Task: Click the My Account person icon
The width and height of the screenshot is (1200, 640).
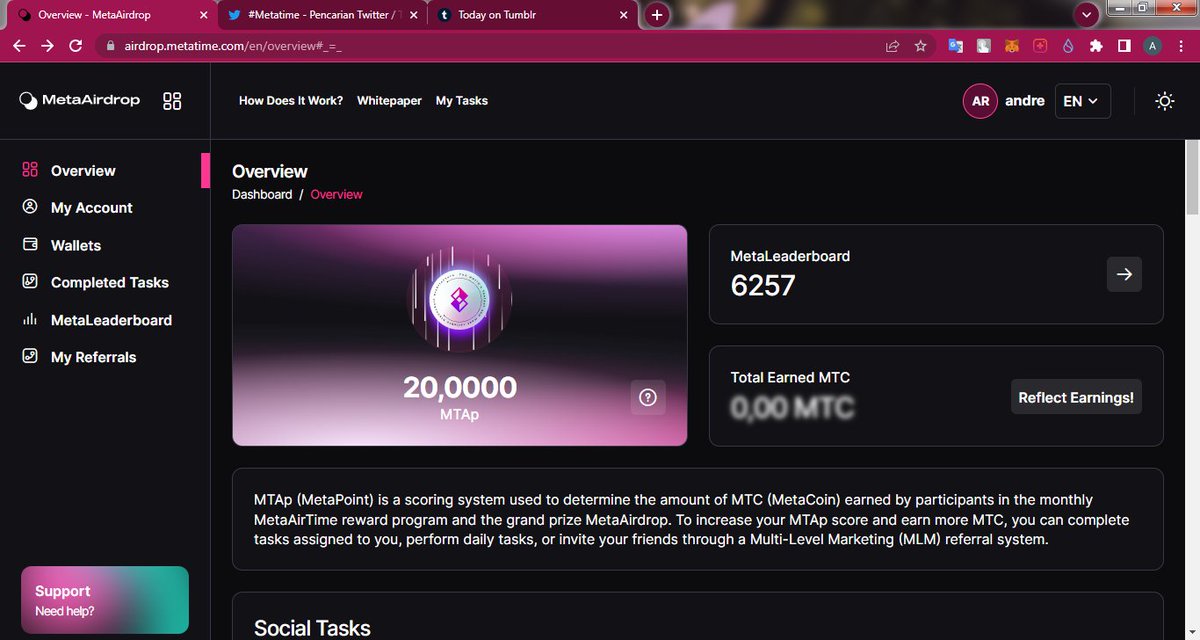Action: (30, 207)
